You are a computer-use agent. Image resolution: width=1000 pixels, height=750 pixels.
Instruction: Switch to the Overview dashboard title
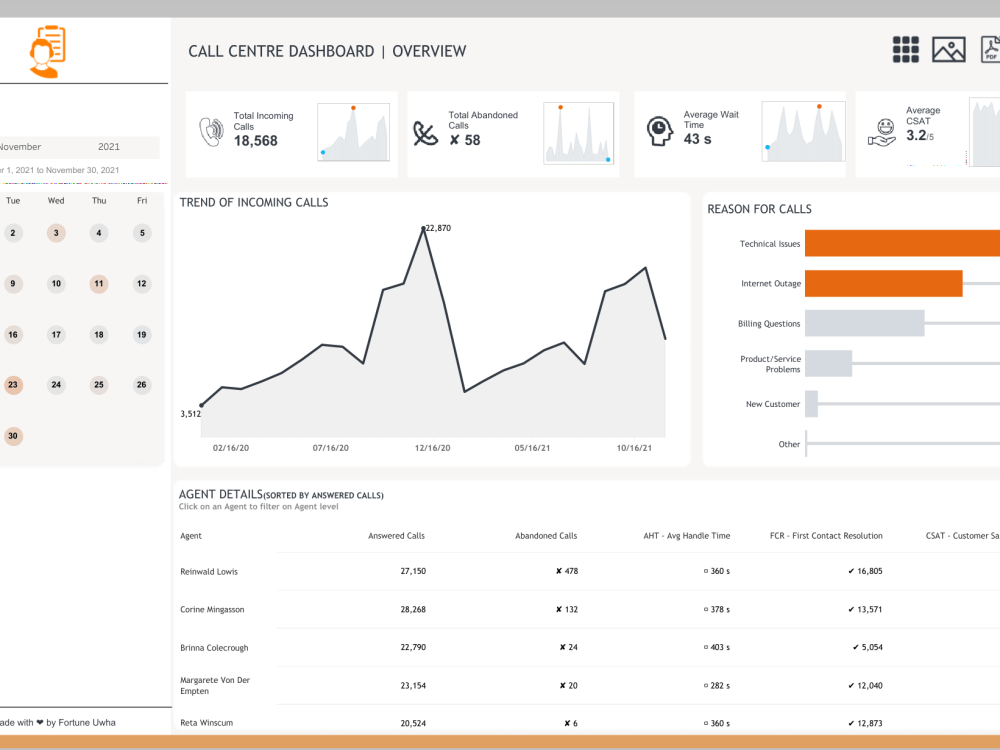pos(430,51)
